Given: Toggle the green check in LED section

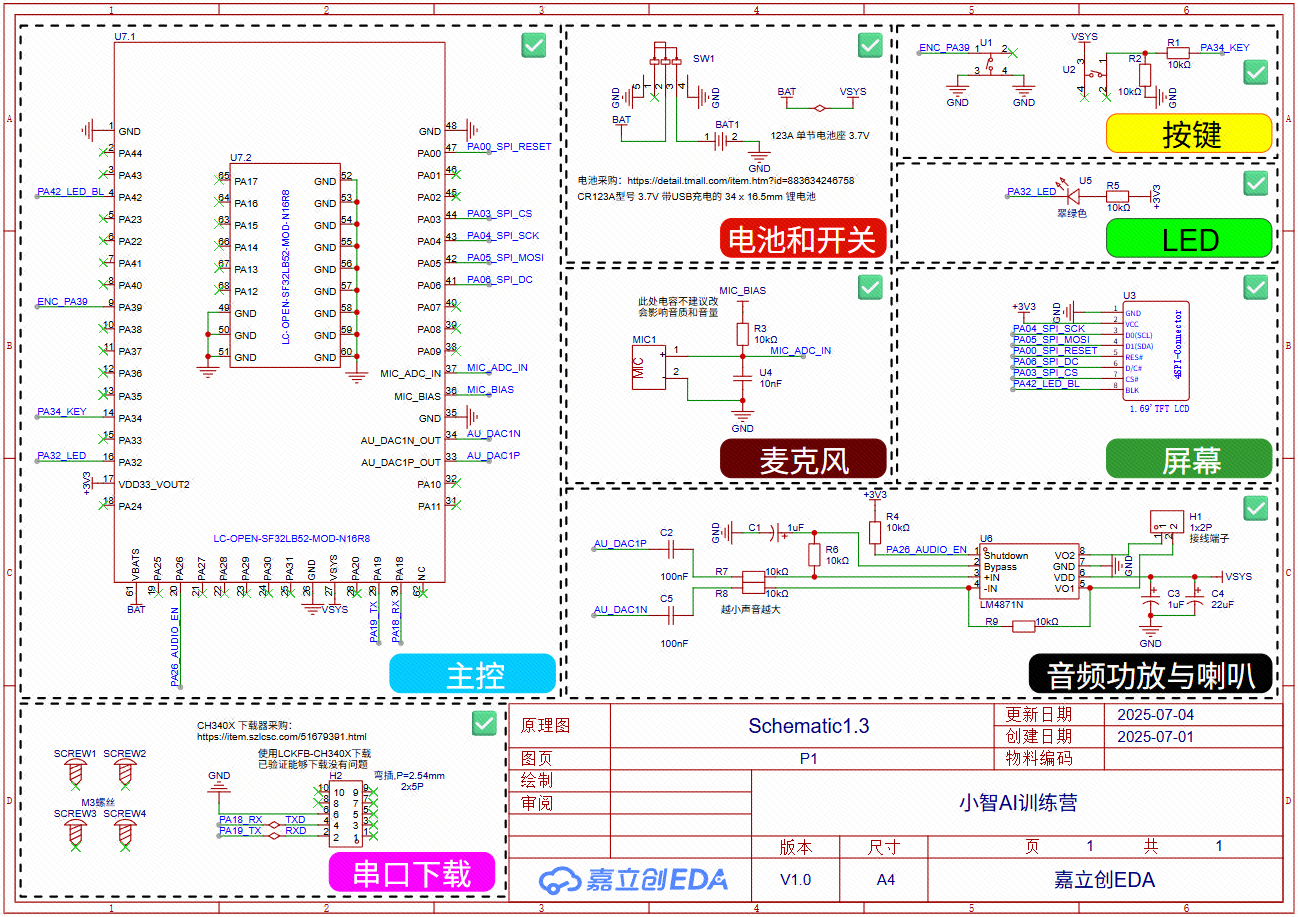Looking at the screenshot, I should (x=1255, y=183).
